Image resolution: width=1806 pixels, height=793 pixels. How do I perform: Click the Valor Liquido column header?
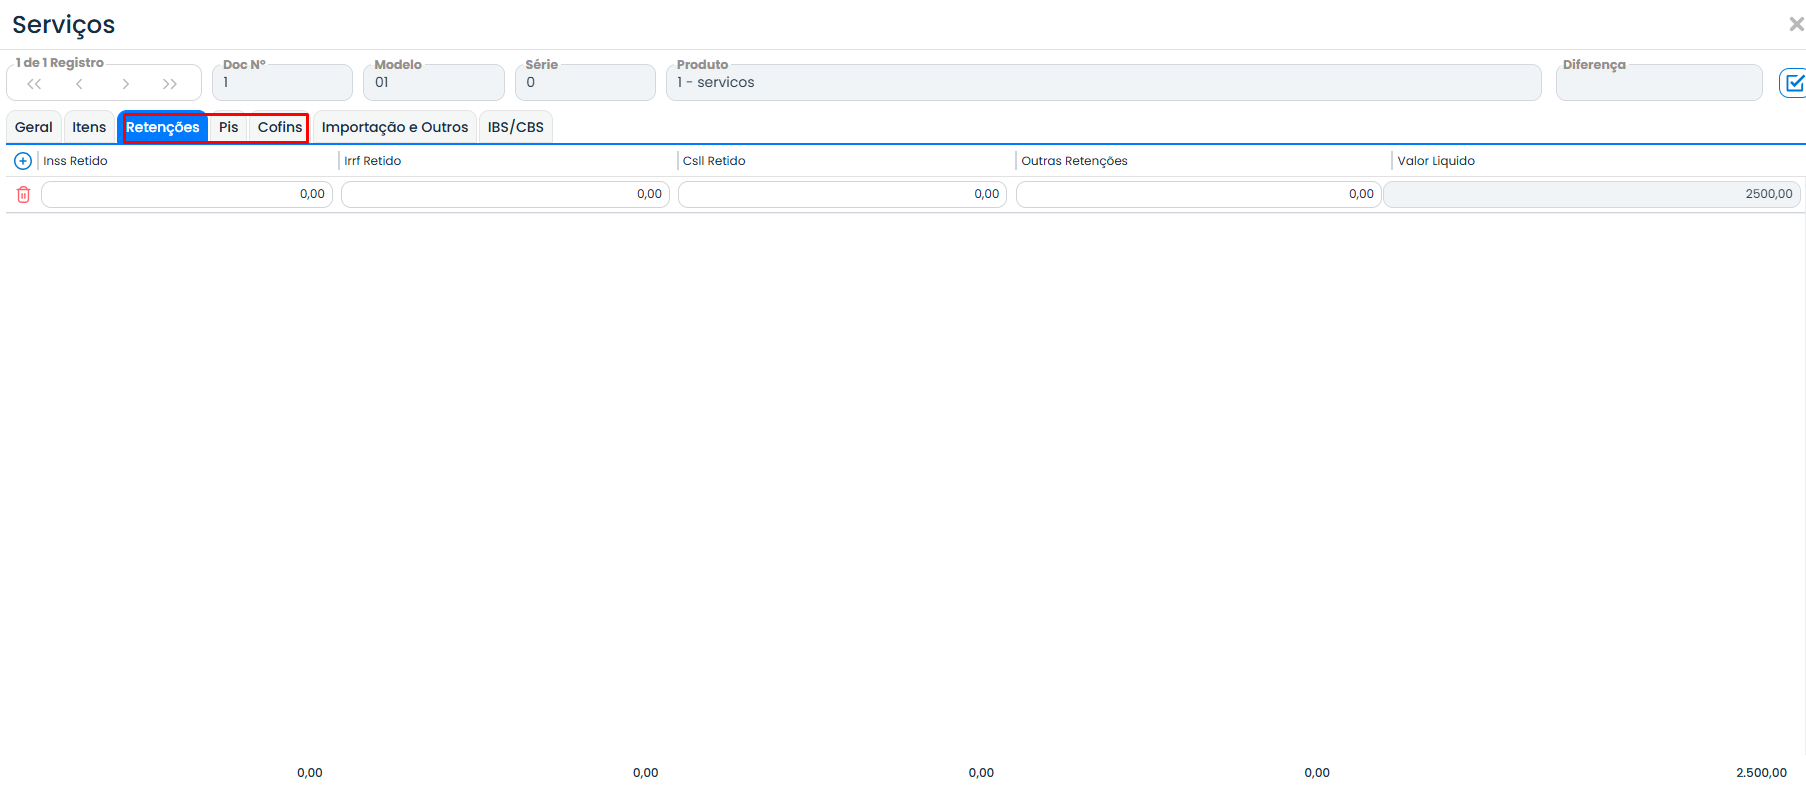[1436, 161]
